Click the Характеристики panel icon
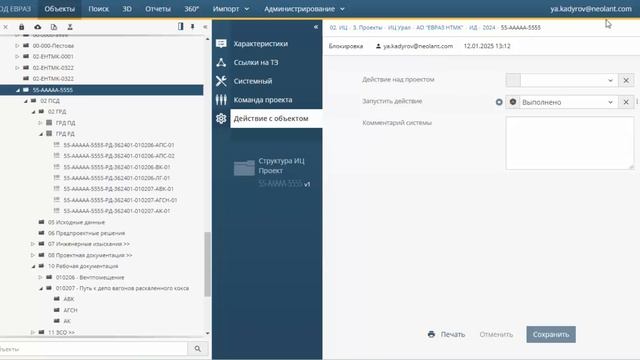This screenshot has height=360, width=640. tap(221, 44)
